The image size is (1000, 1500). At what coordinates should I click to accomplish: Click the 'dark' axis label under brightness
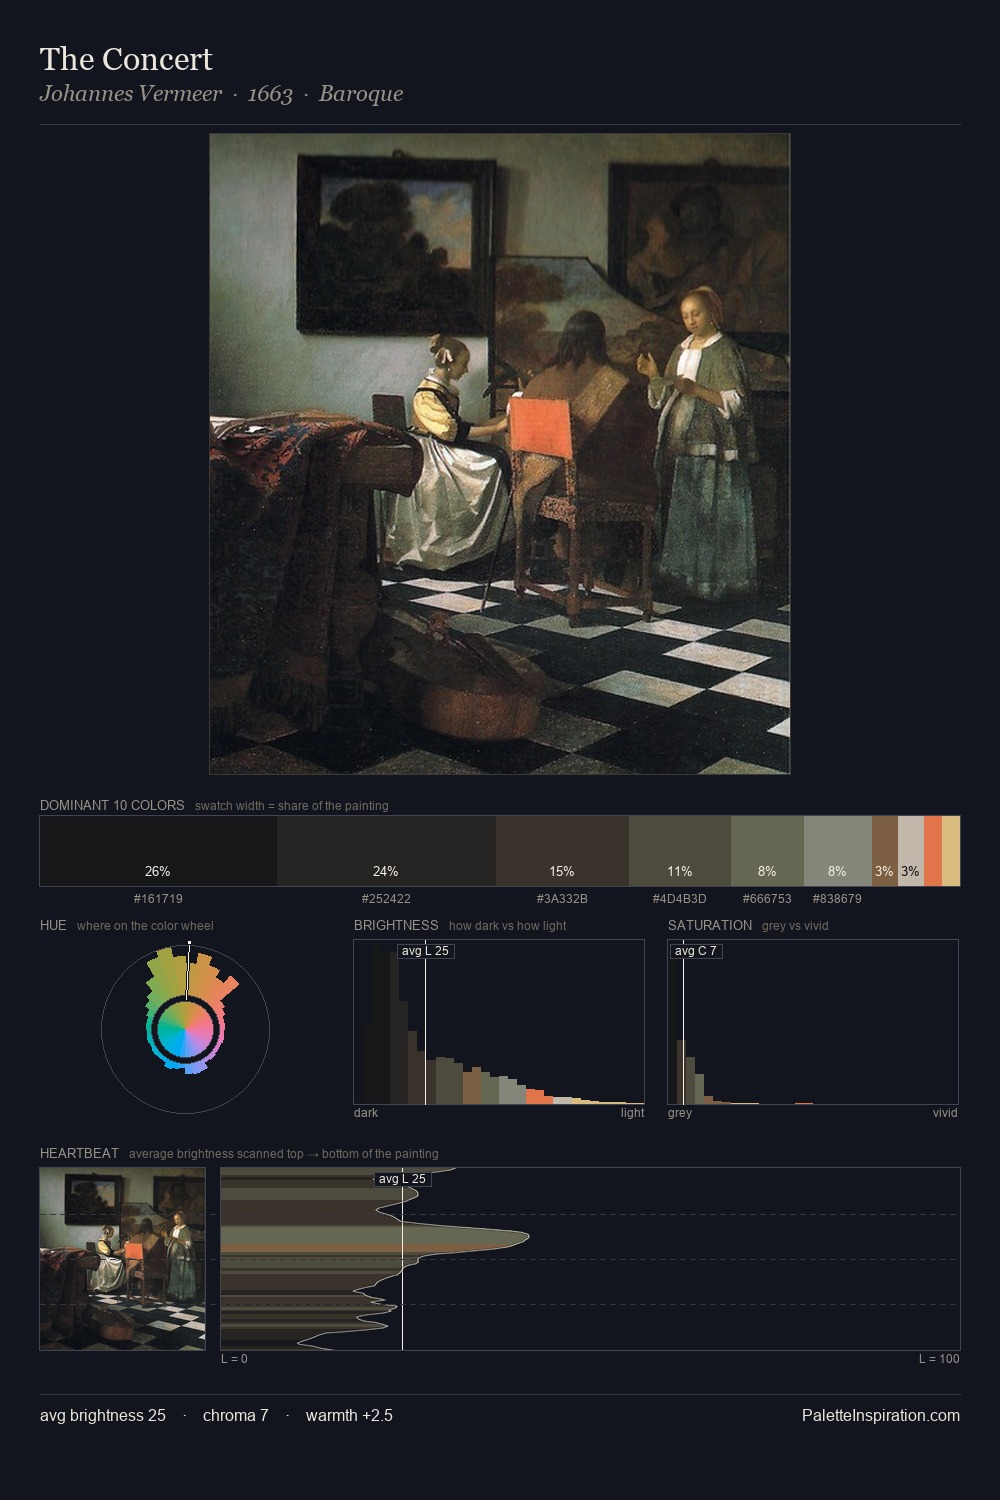pyautogui.click(x=366, y=1113)
